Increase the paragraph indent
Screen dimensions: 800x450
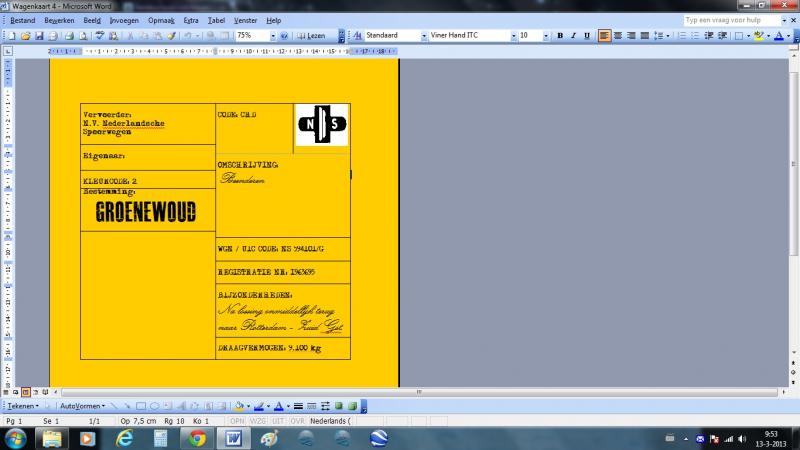pos(722,36)
